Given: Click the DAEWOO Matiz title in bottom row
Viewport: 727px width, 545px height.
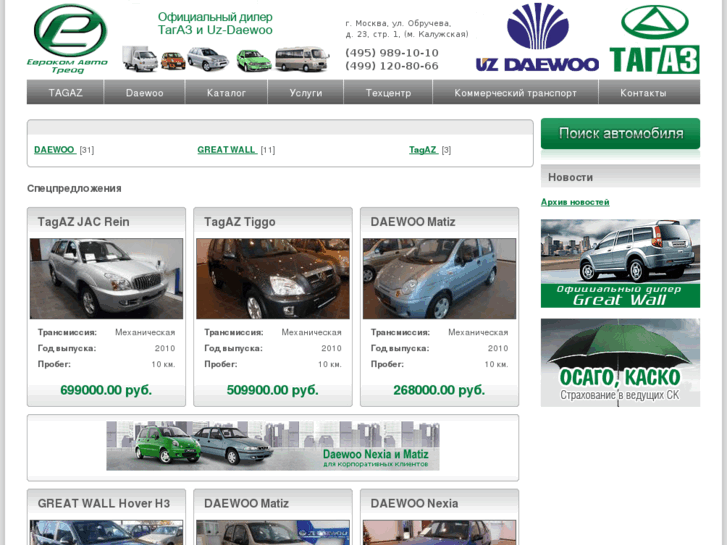Looking at the screenshot, I should pos(246,503).
